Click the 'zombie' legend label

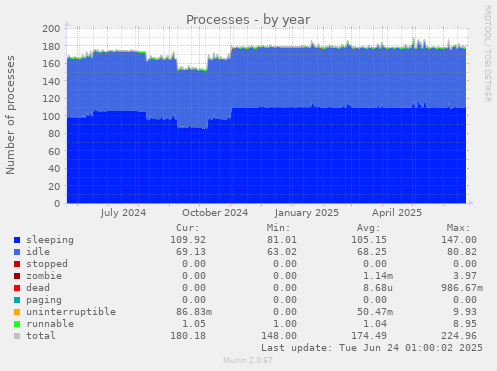point(44,276)
